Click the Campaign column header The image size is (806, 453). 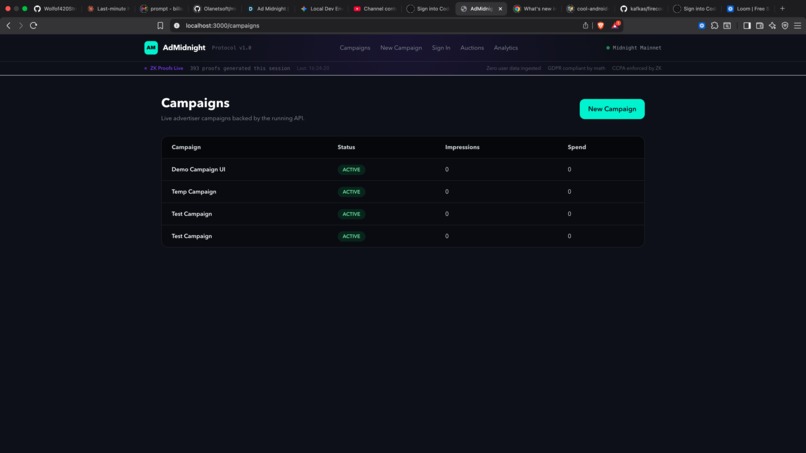coord(186,147)
